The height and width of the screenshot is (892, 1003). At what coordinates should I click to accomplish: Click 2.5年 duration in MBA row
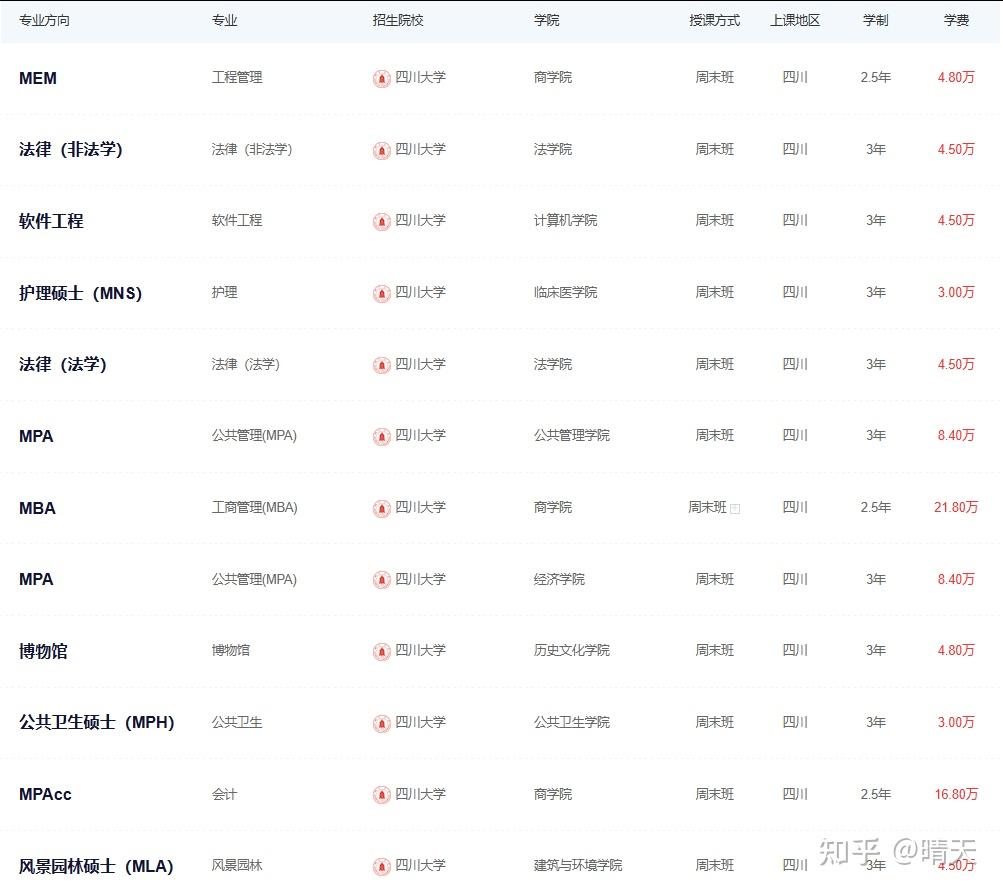(876, 507)
